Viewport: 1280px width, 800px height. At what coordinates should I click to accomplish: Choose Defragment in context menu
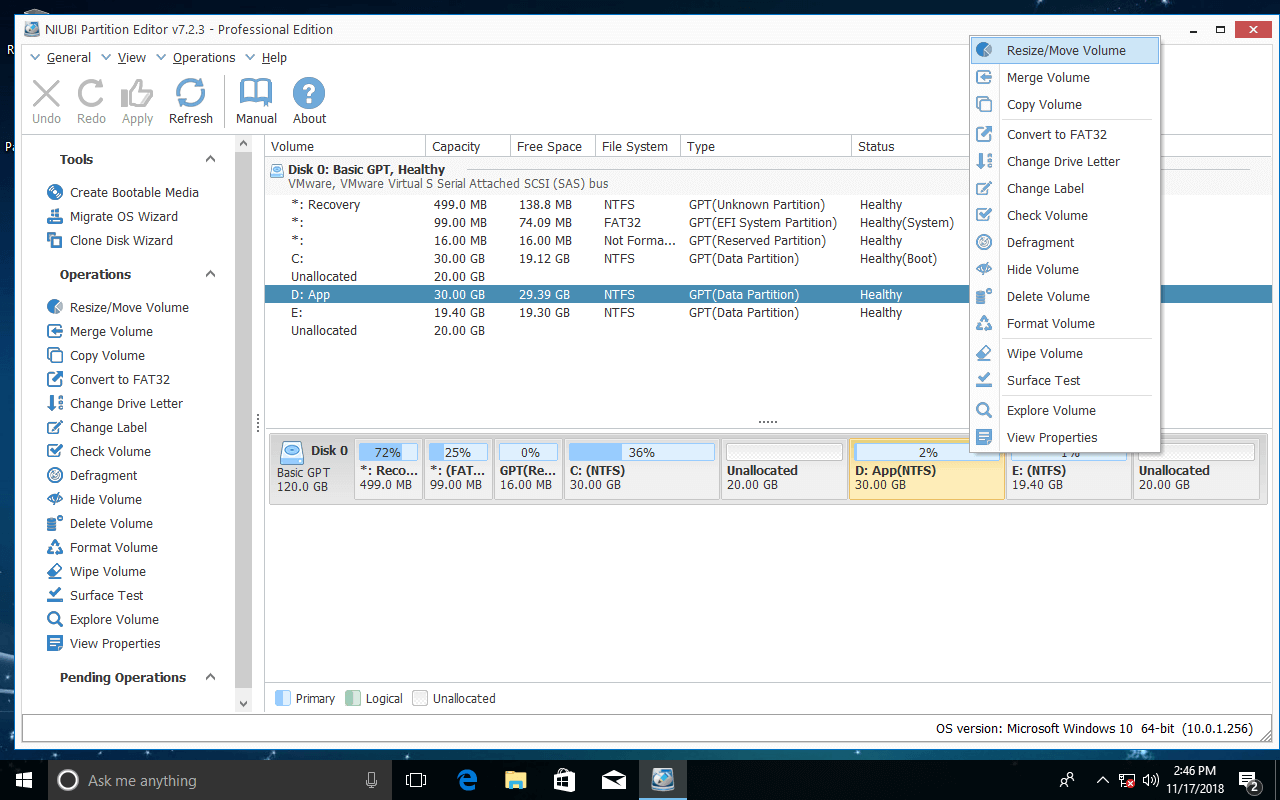1065,242
